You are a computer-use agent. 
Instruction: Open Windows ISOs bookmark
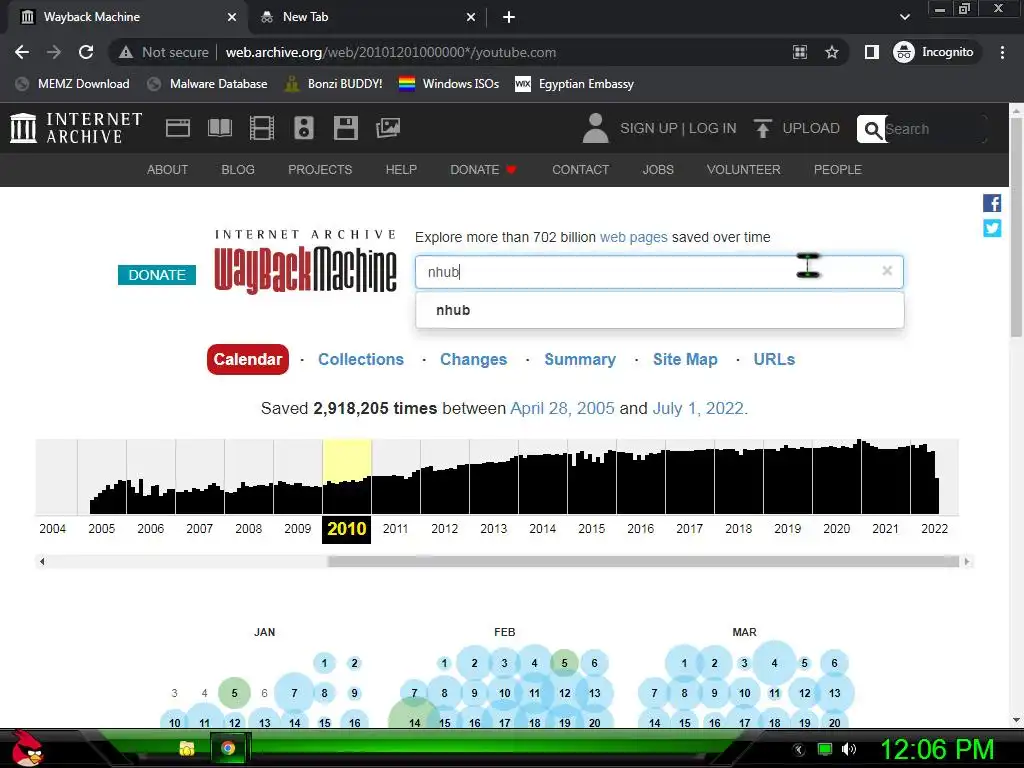click(449, 84)
